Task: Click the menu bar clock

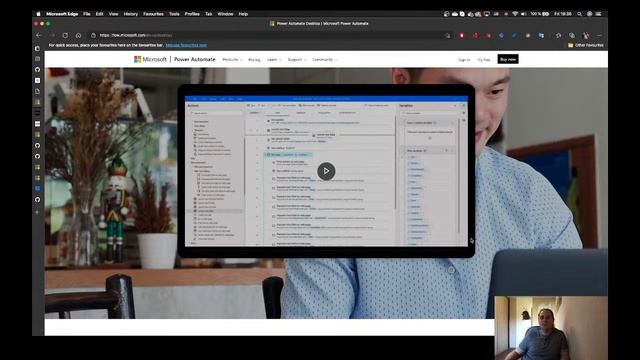Action: pyautogui.click(x=563, y=14)
